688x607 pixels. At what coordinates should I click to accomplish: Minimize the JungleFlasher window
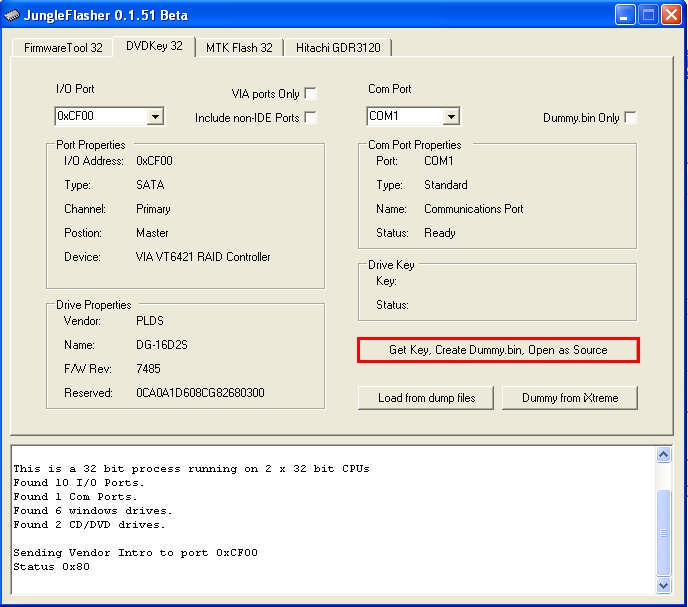624,15
